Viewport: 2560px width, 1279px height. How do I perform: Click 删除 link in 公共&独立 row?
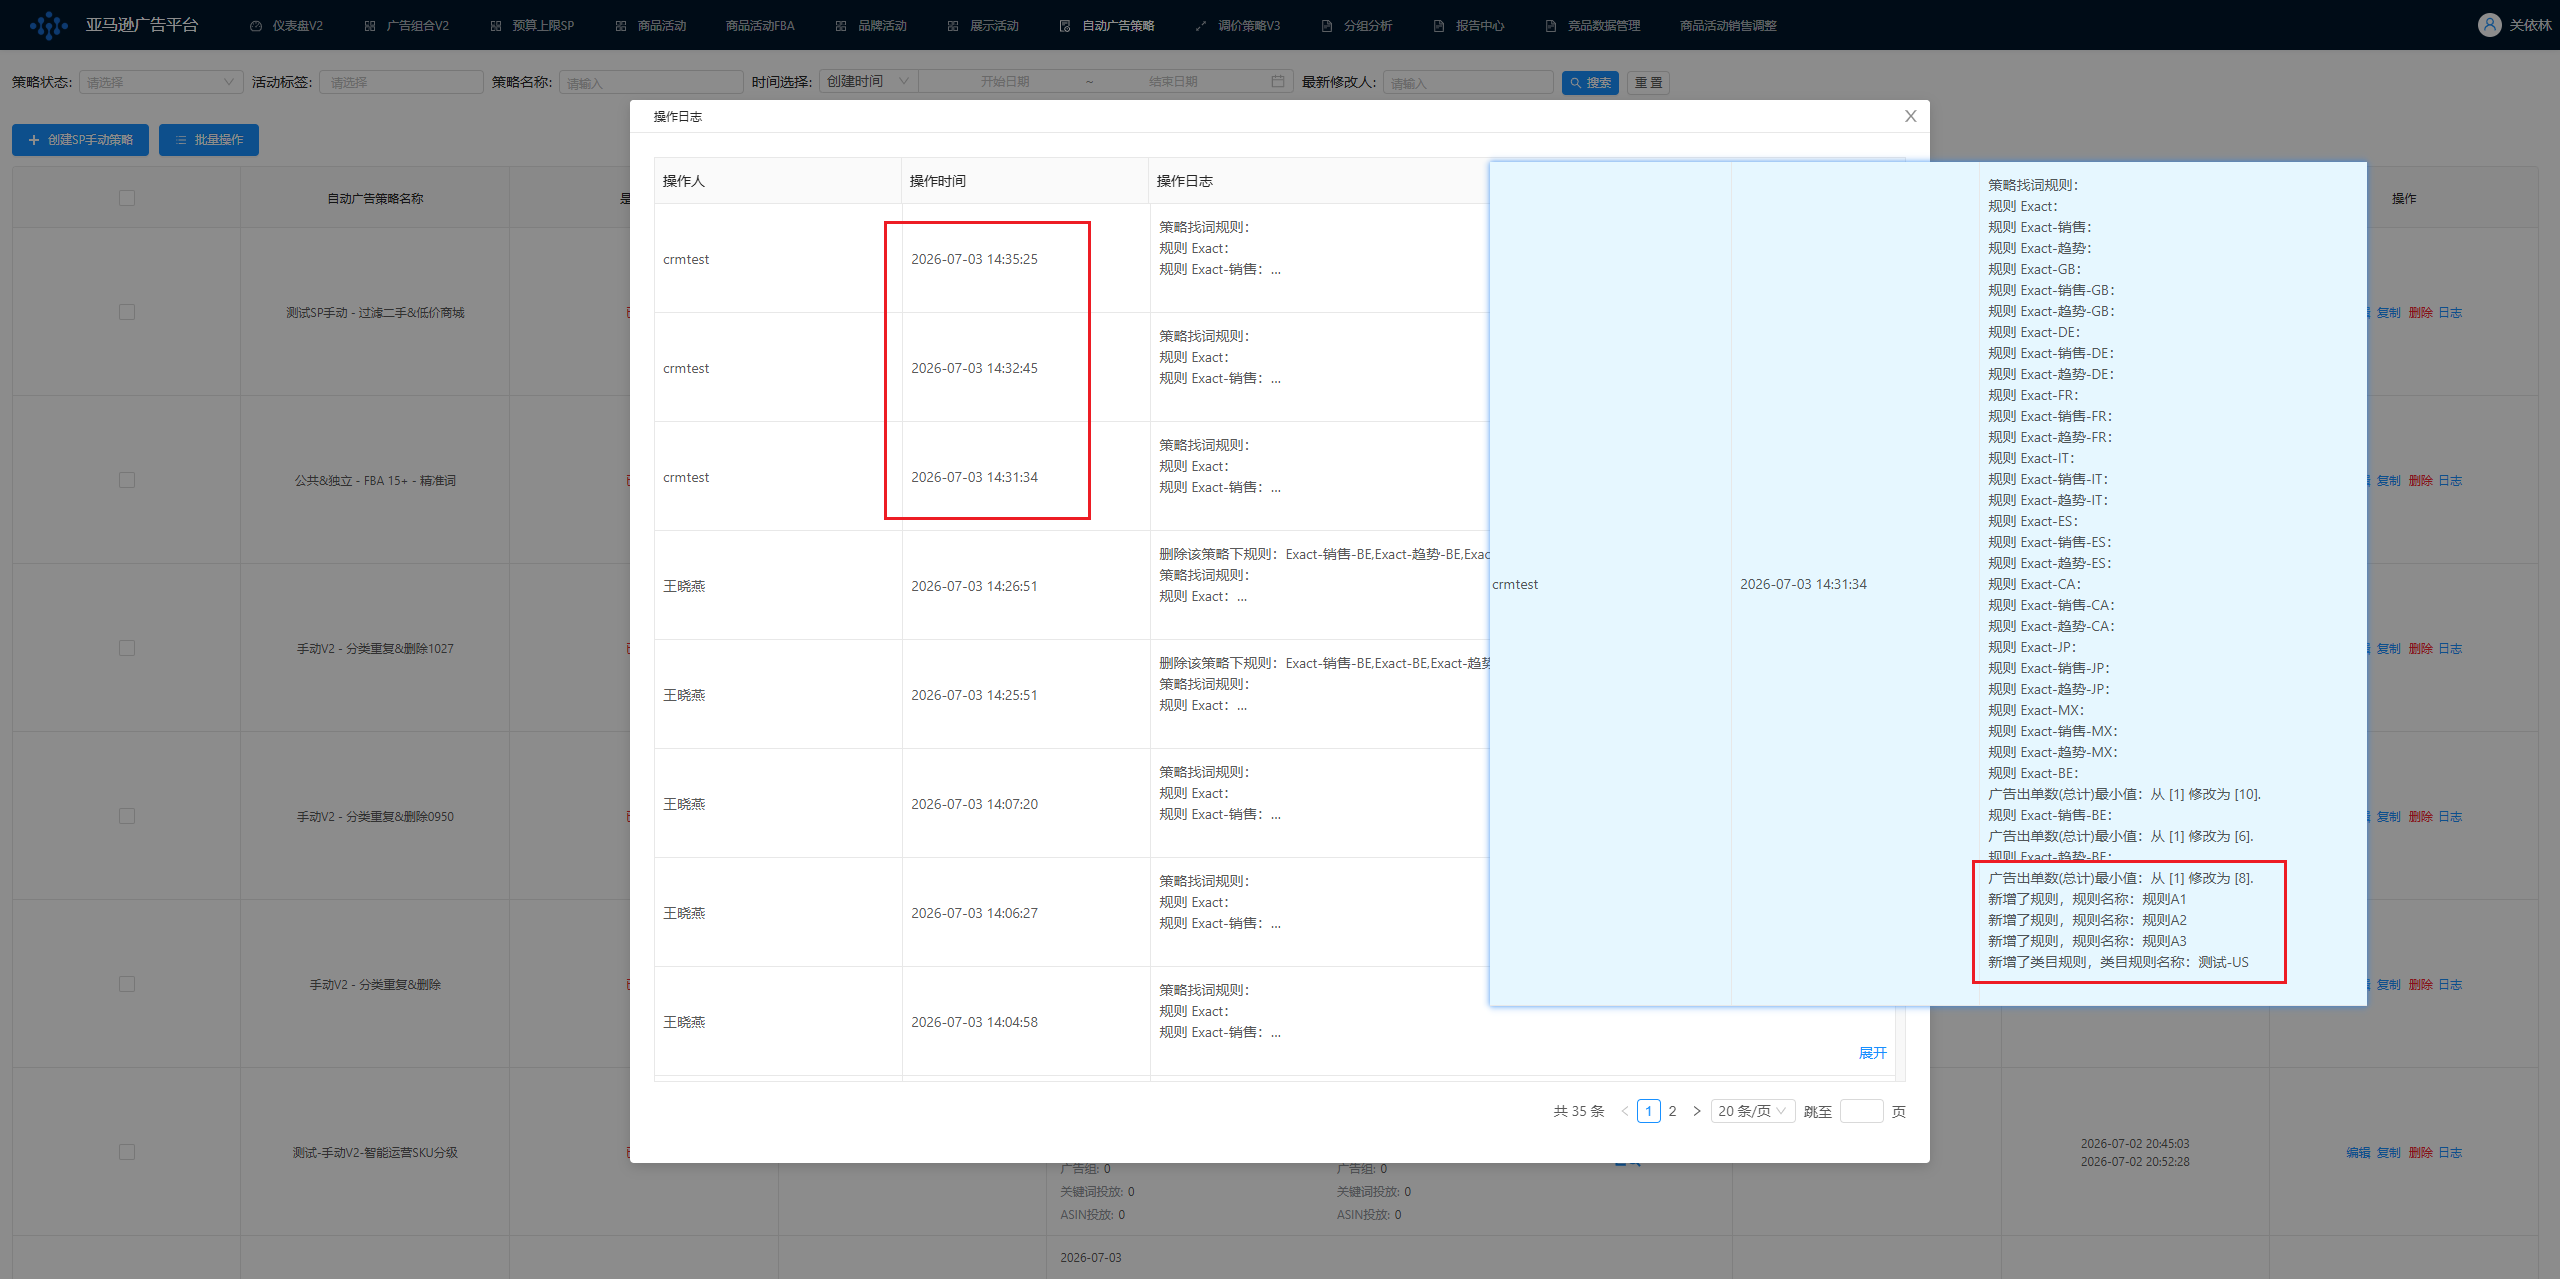[x=2420, y=480]
